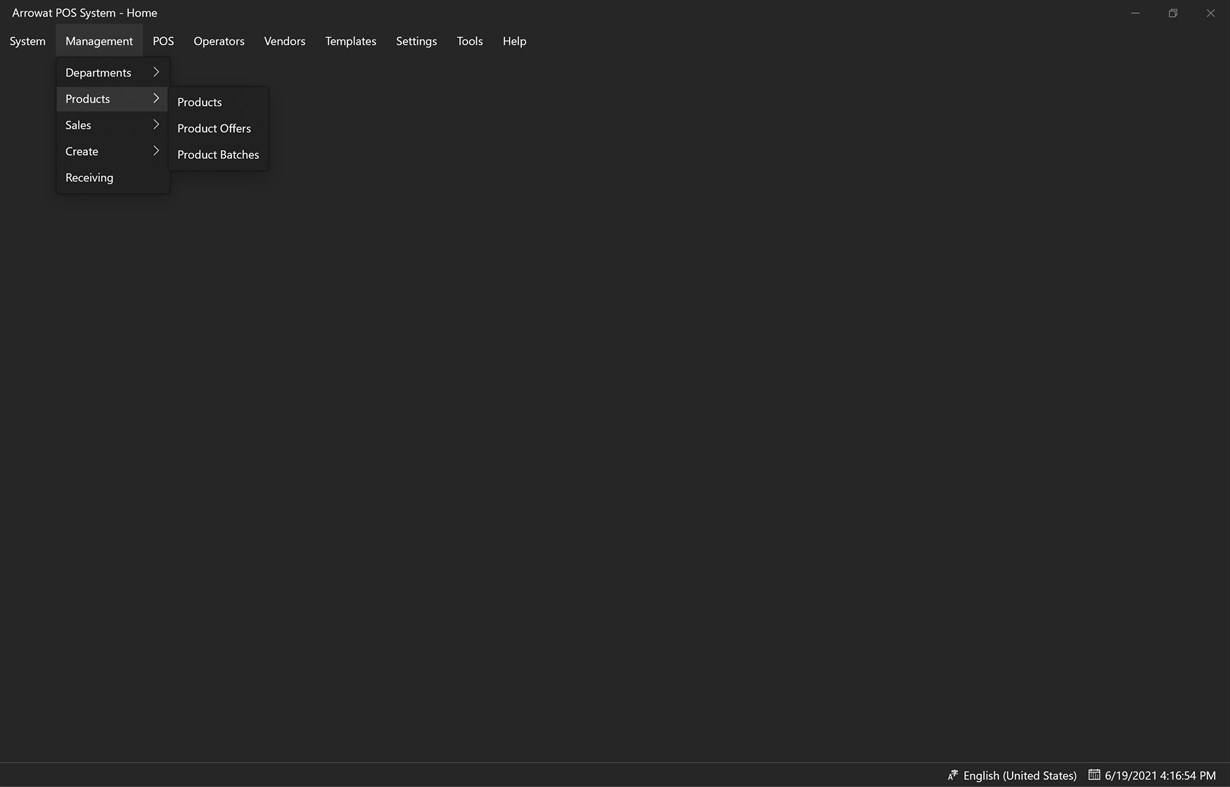Open the Receiving management option
The height and width of the screenshot is (787, 1230).
89,178
